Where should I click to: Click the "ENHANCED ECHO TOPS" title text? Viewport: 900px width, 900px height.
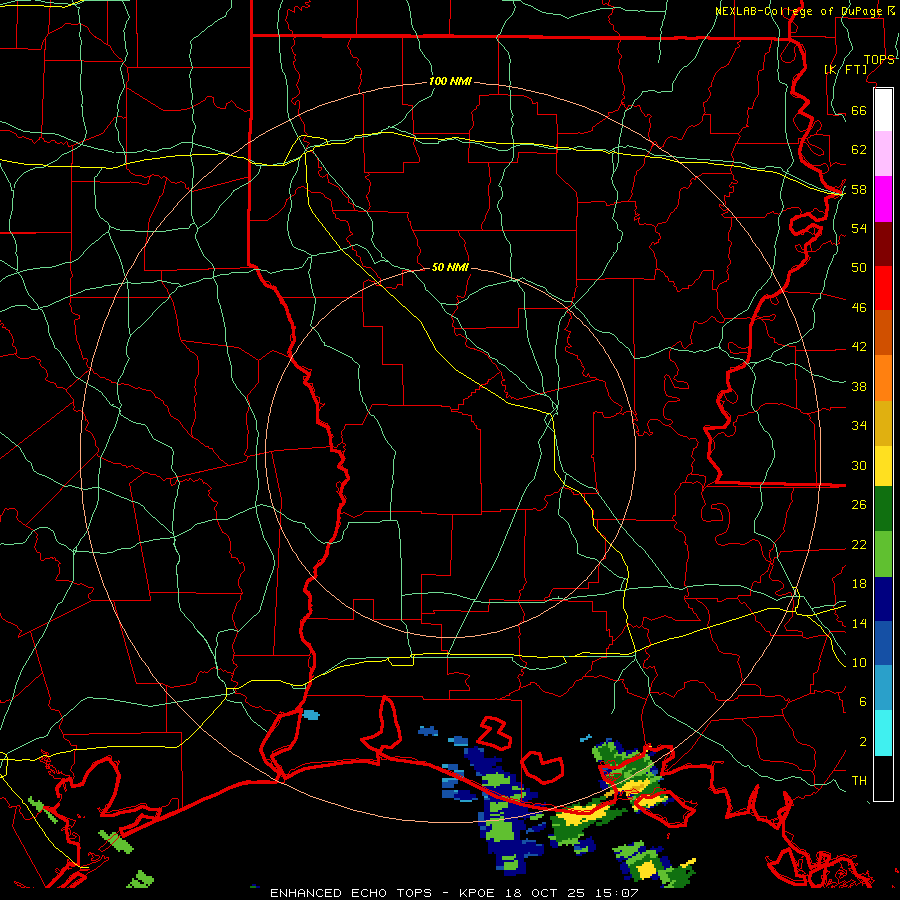click(350, 893)
